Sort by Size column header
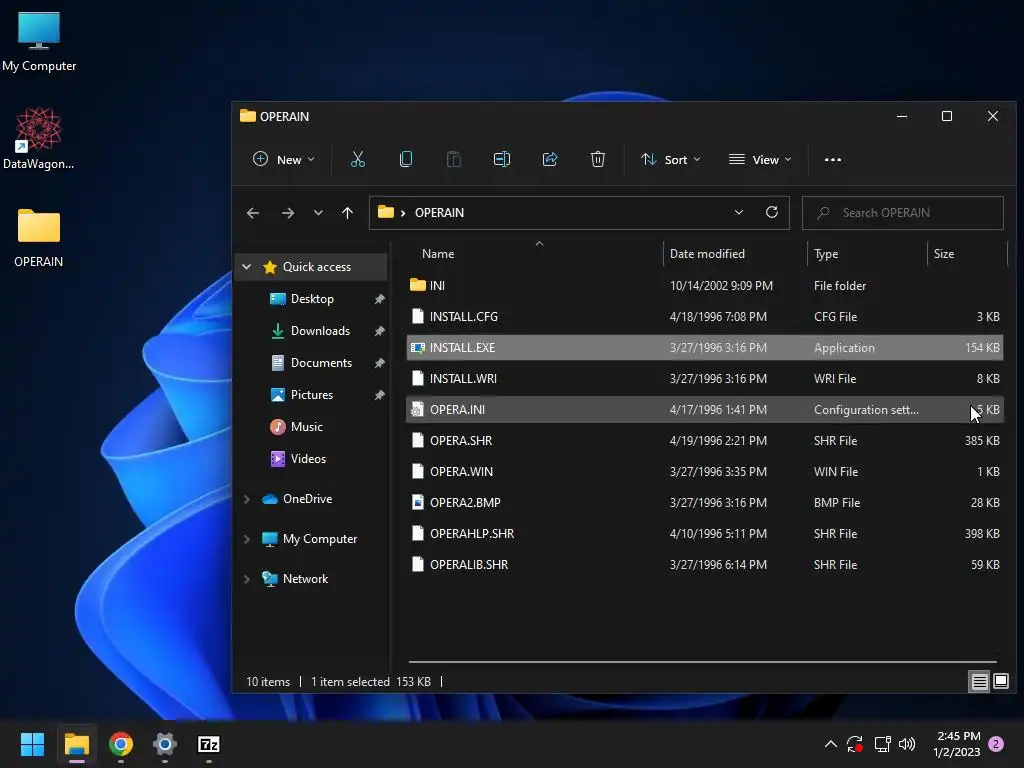Viewport: 1024px width, 768px height. pyautogui.click(x=967, y=254)
